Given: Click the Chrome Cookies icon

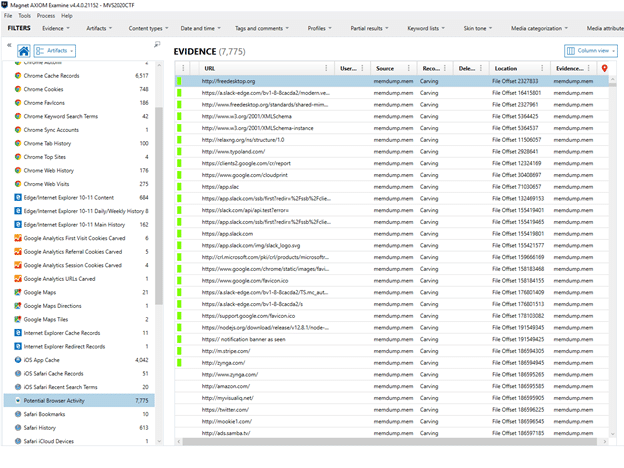Looking at the screenshot, I should 18,89.
